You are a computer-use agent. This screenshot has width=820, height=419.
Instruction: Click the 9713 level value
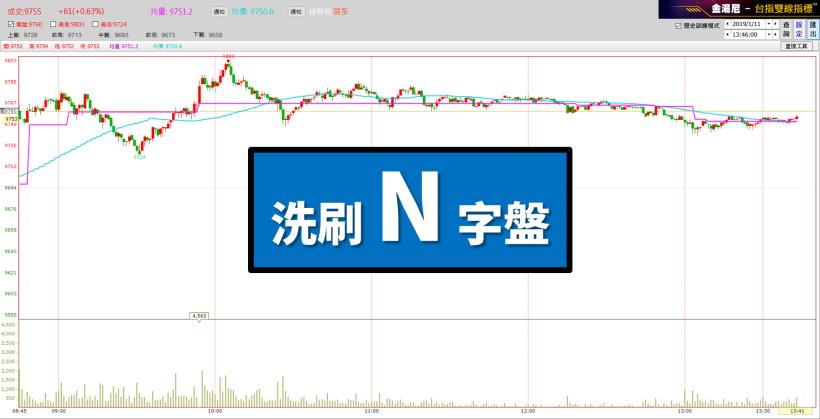[x=76, y=35]
